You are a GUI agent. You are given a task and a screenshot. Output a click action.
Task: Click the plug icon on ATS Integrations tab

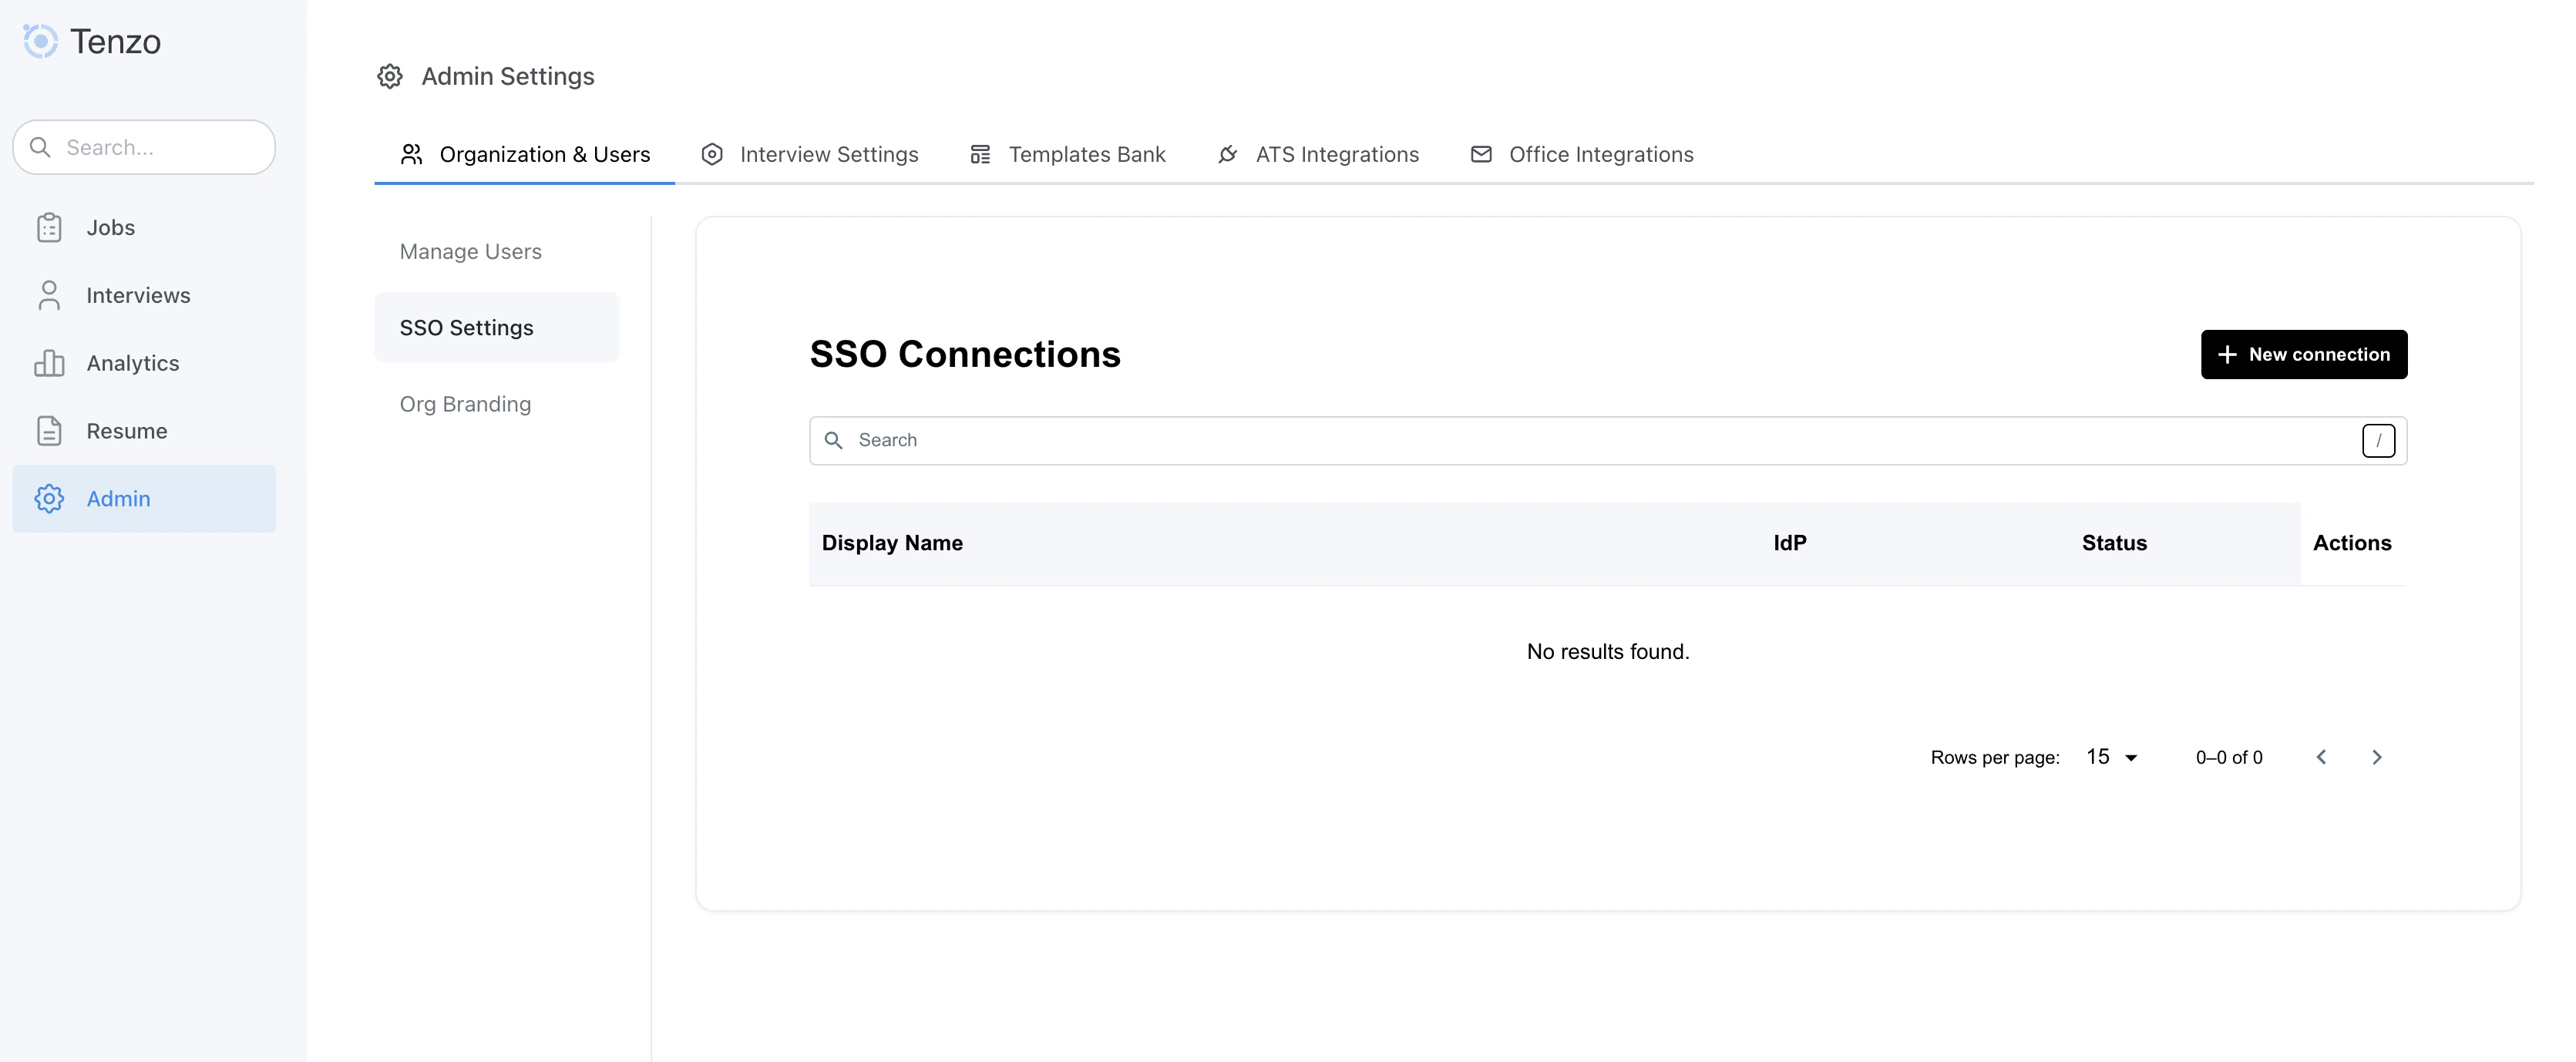(x=1227, y=154)
